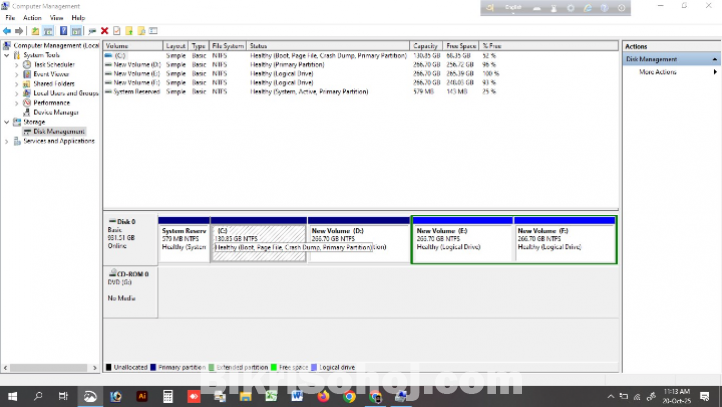Viewport: 722px width, 407px height.
Task: Click the red X delete icon
Action: point(104,31)
